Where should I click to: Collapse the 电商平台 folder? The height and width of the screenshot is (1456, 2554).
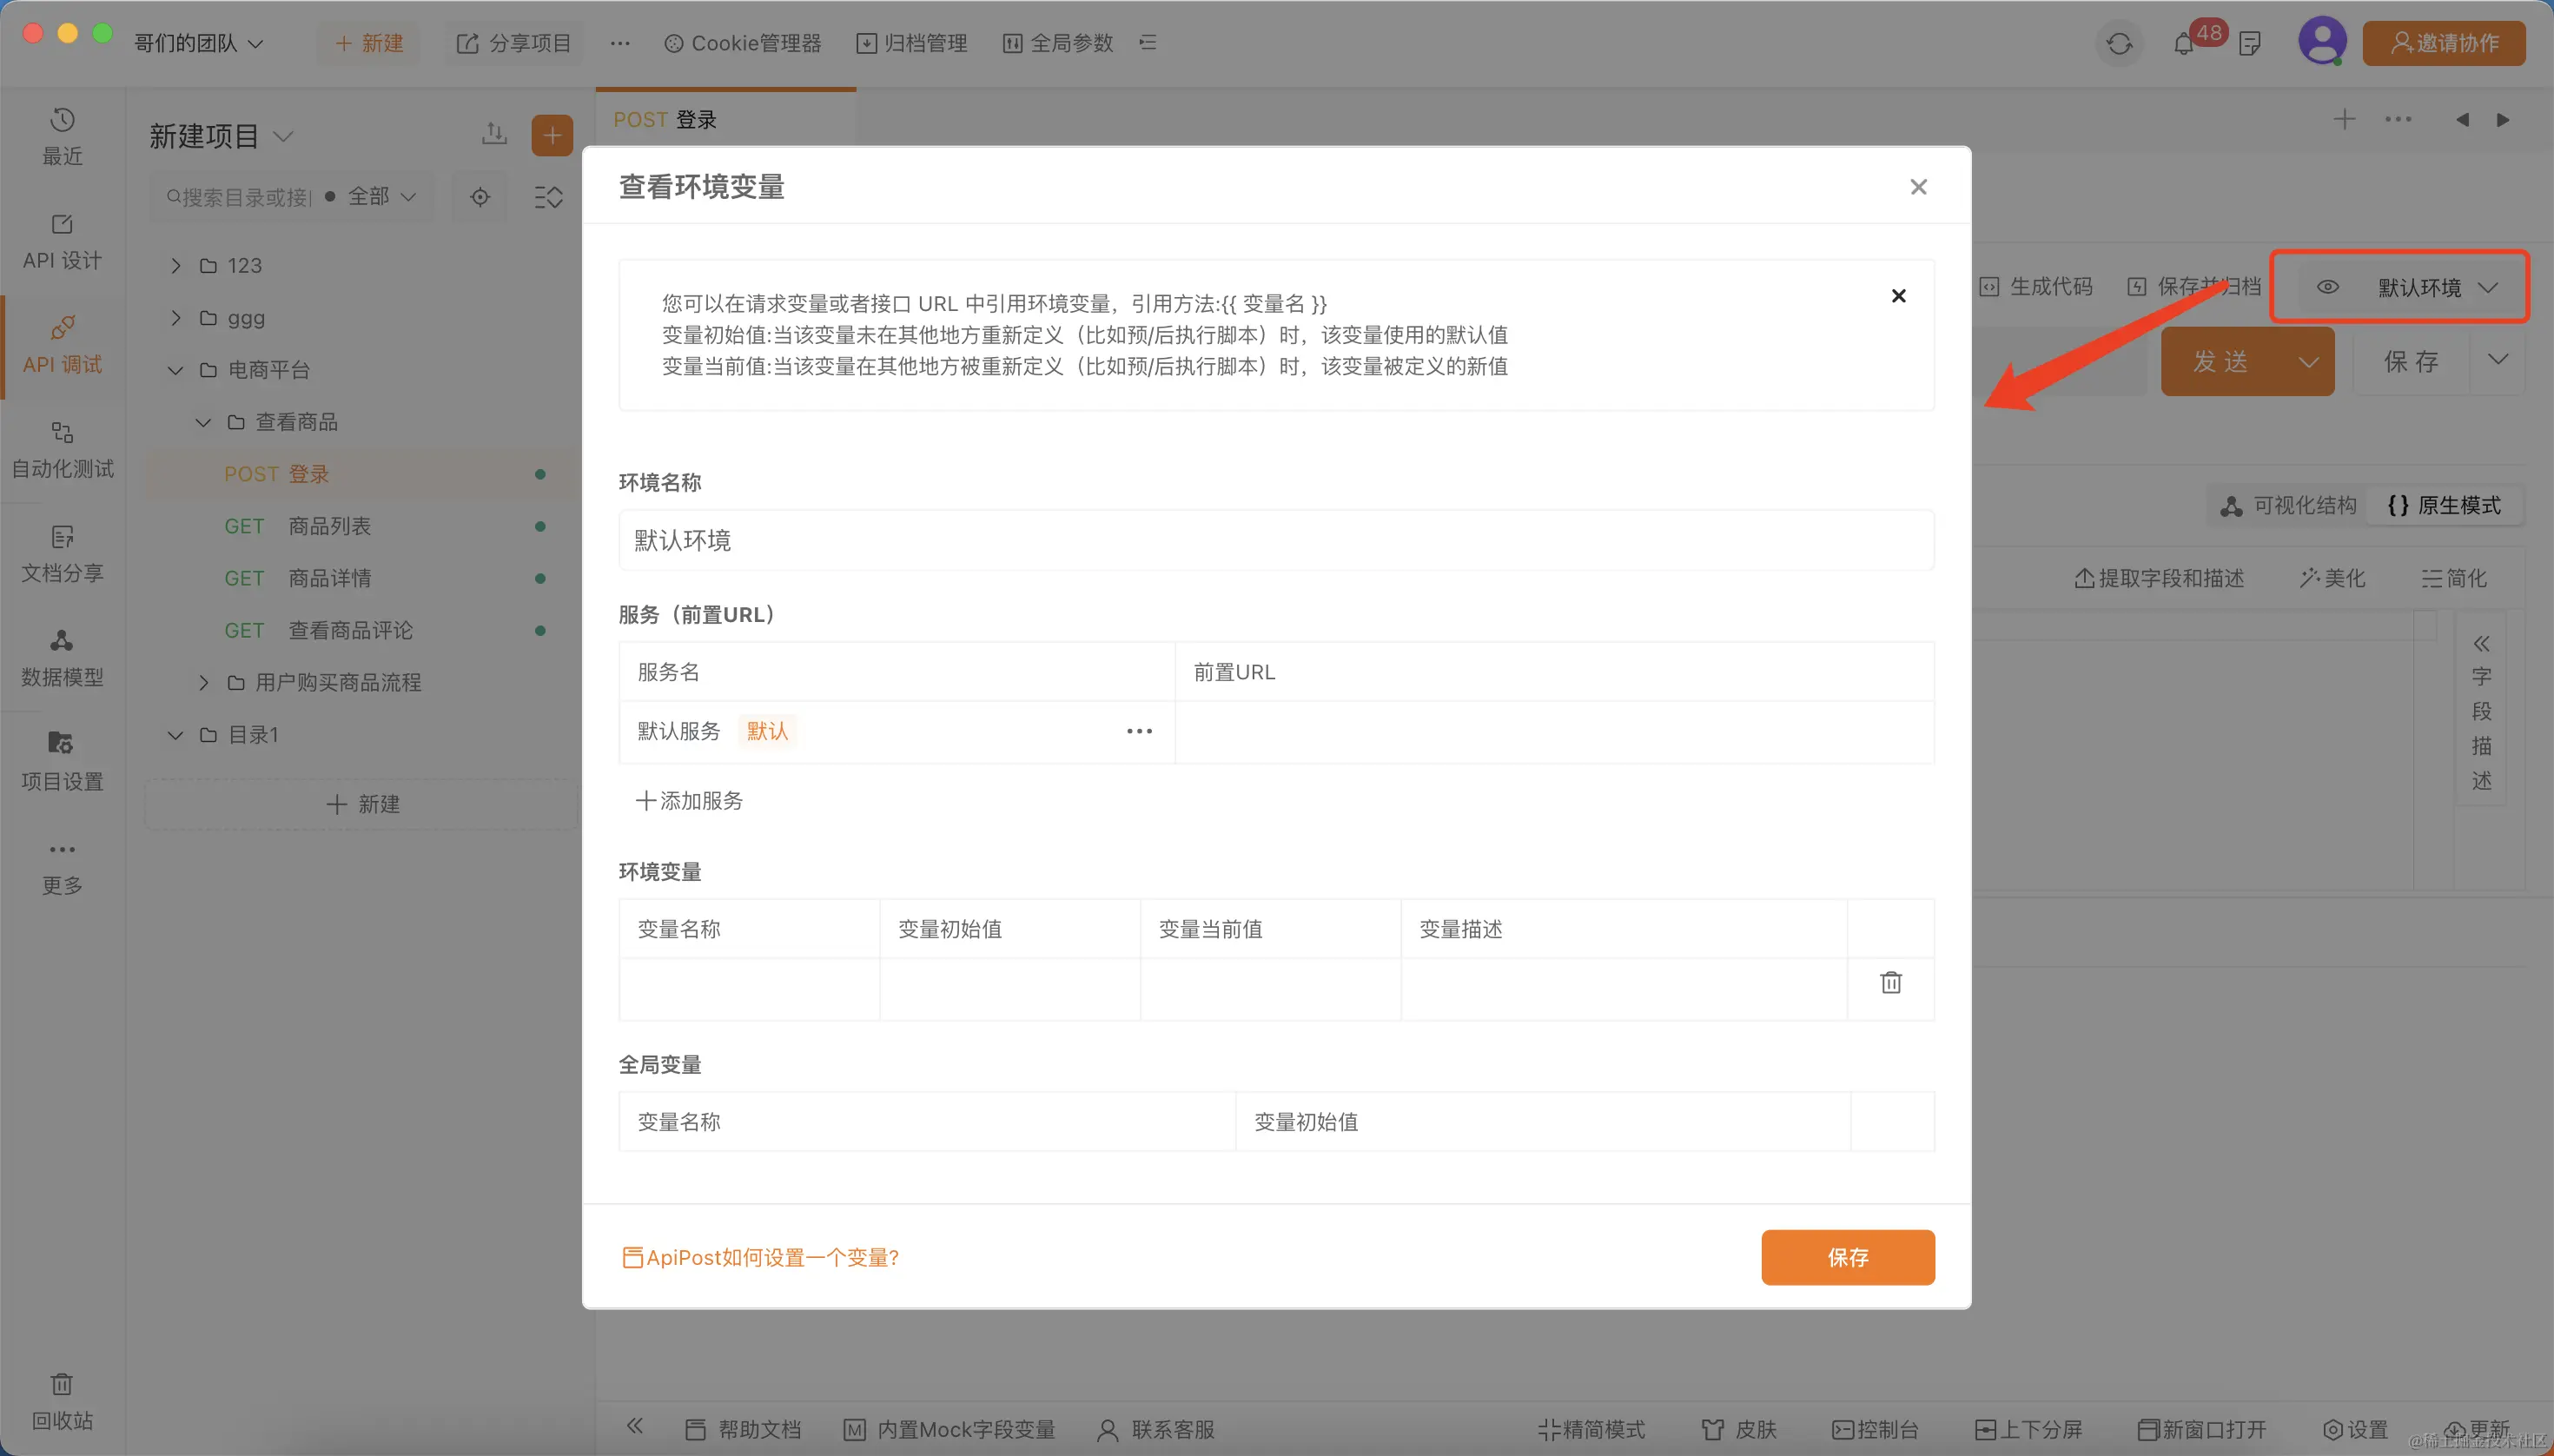(176, 370)
